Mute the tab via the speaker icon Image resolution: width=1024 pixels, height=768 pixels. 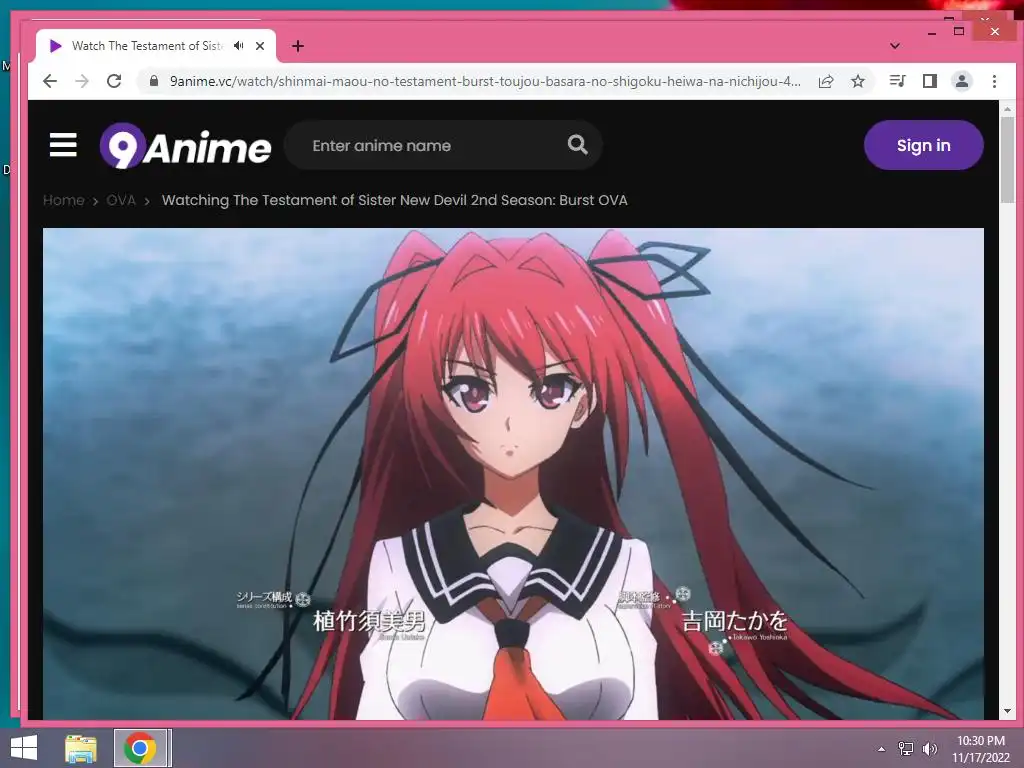239,46
